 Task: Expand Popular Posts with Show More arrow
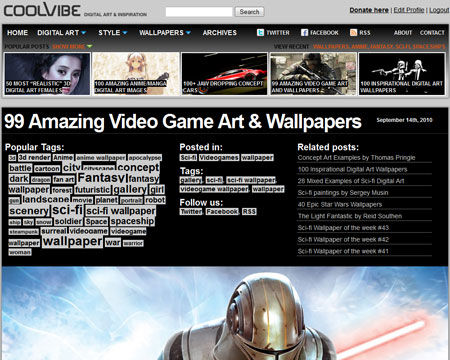click(x=90, y=46)
